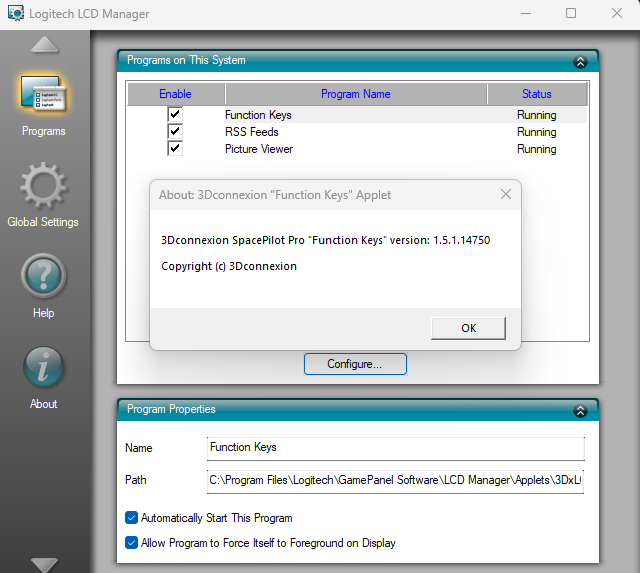The width and height of the screenshot is (640, 573).
Task: Click Running status of Picture Viewer
Action: tap(536, 149)
